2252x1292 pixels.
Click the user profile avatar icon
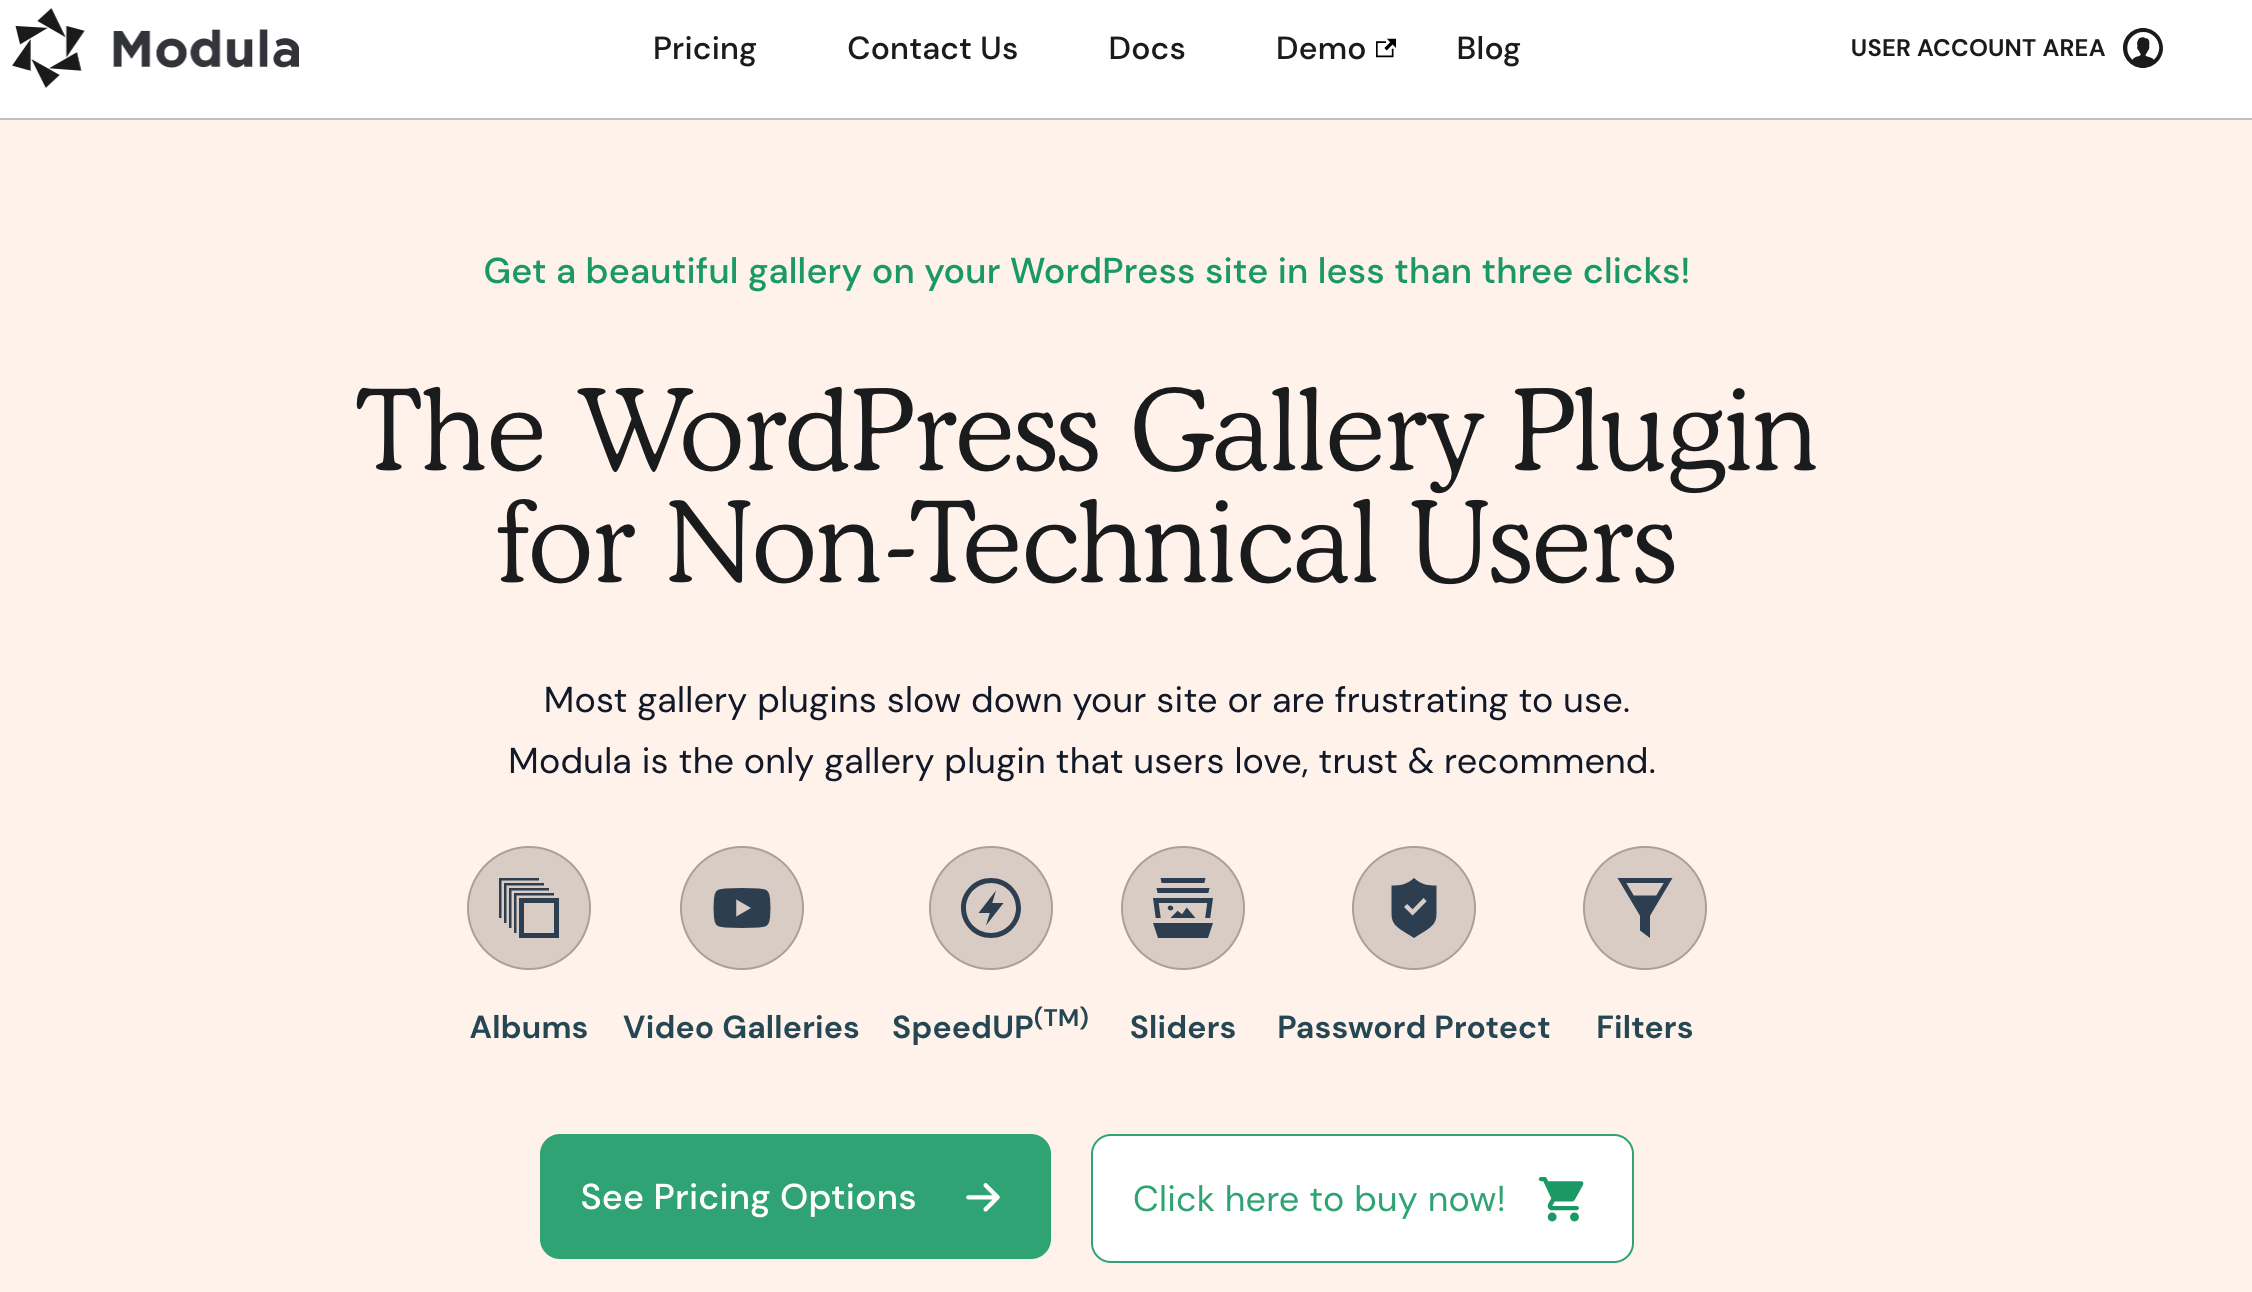pos(2143,48)
